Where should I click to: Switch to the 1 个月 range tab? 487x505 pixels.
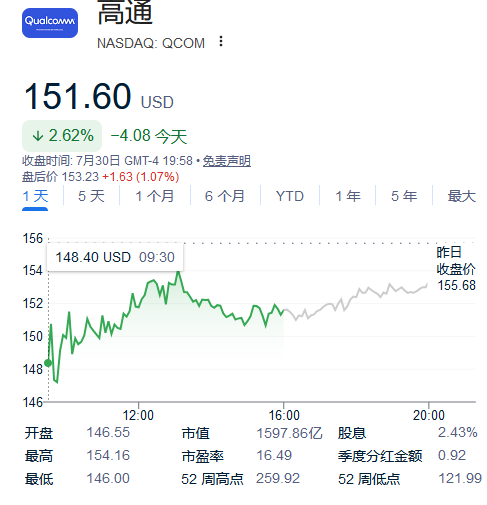point(154,196)
